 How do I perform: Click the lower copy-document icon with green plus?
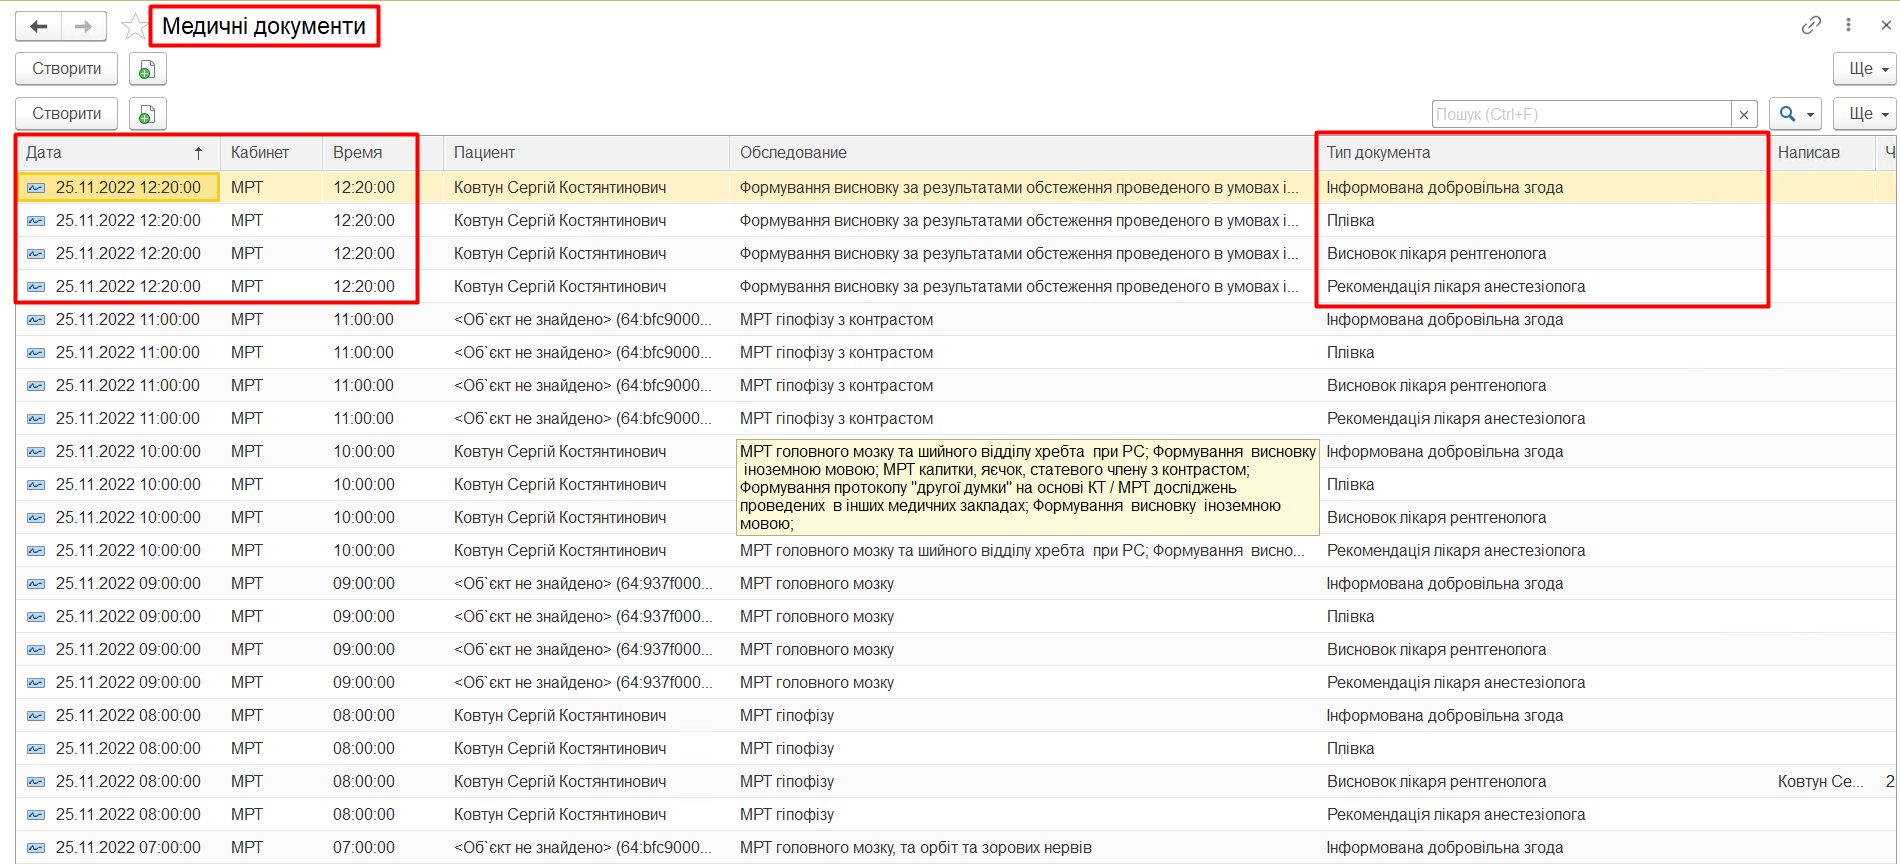click(x=147, y=114)
